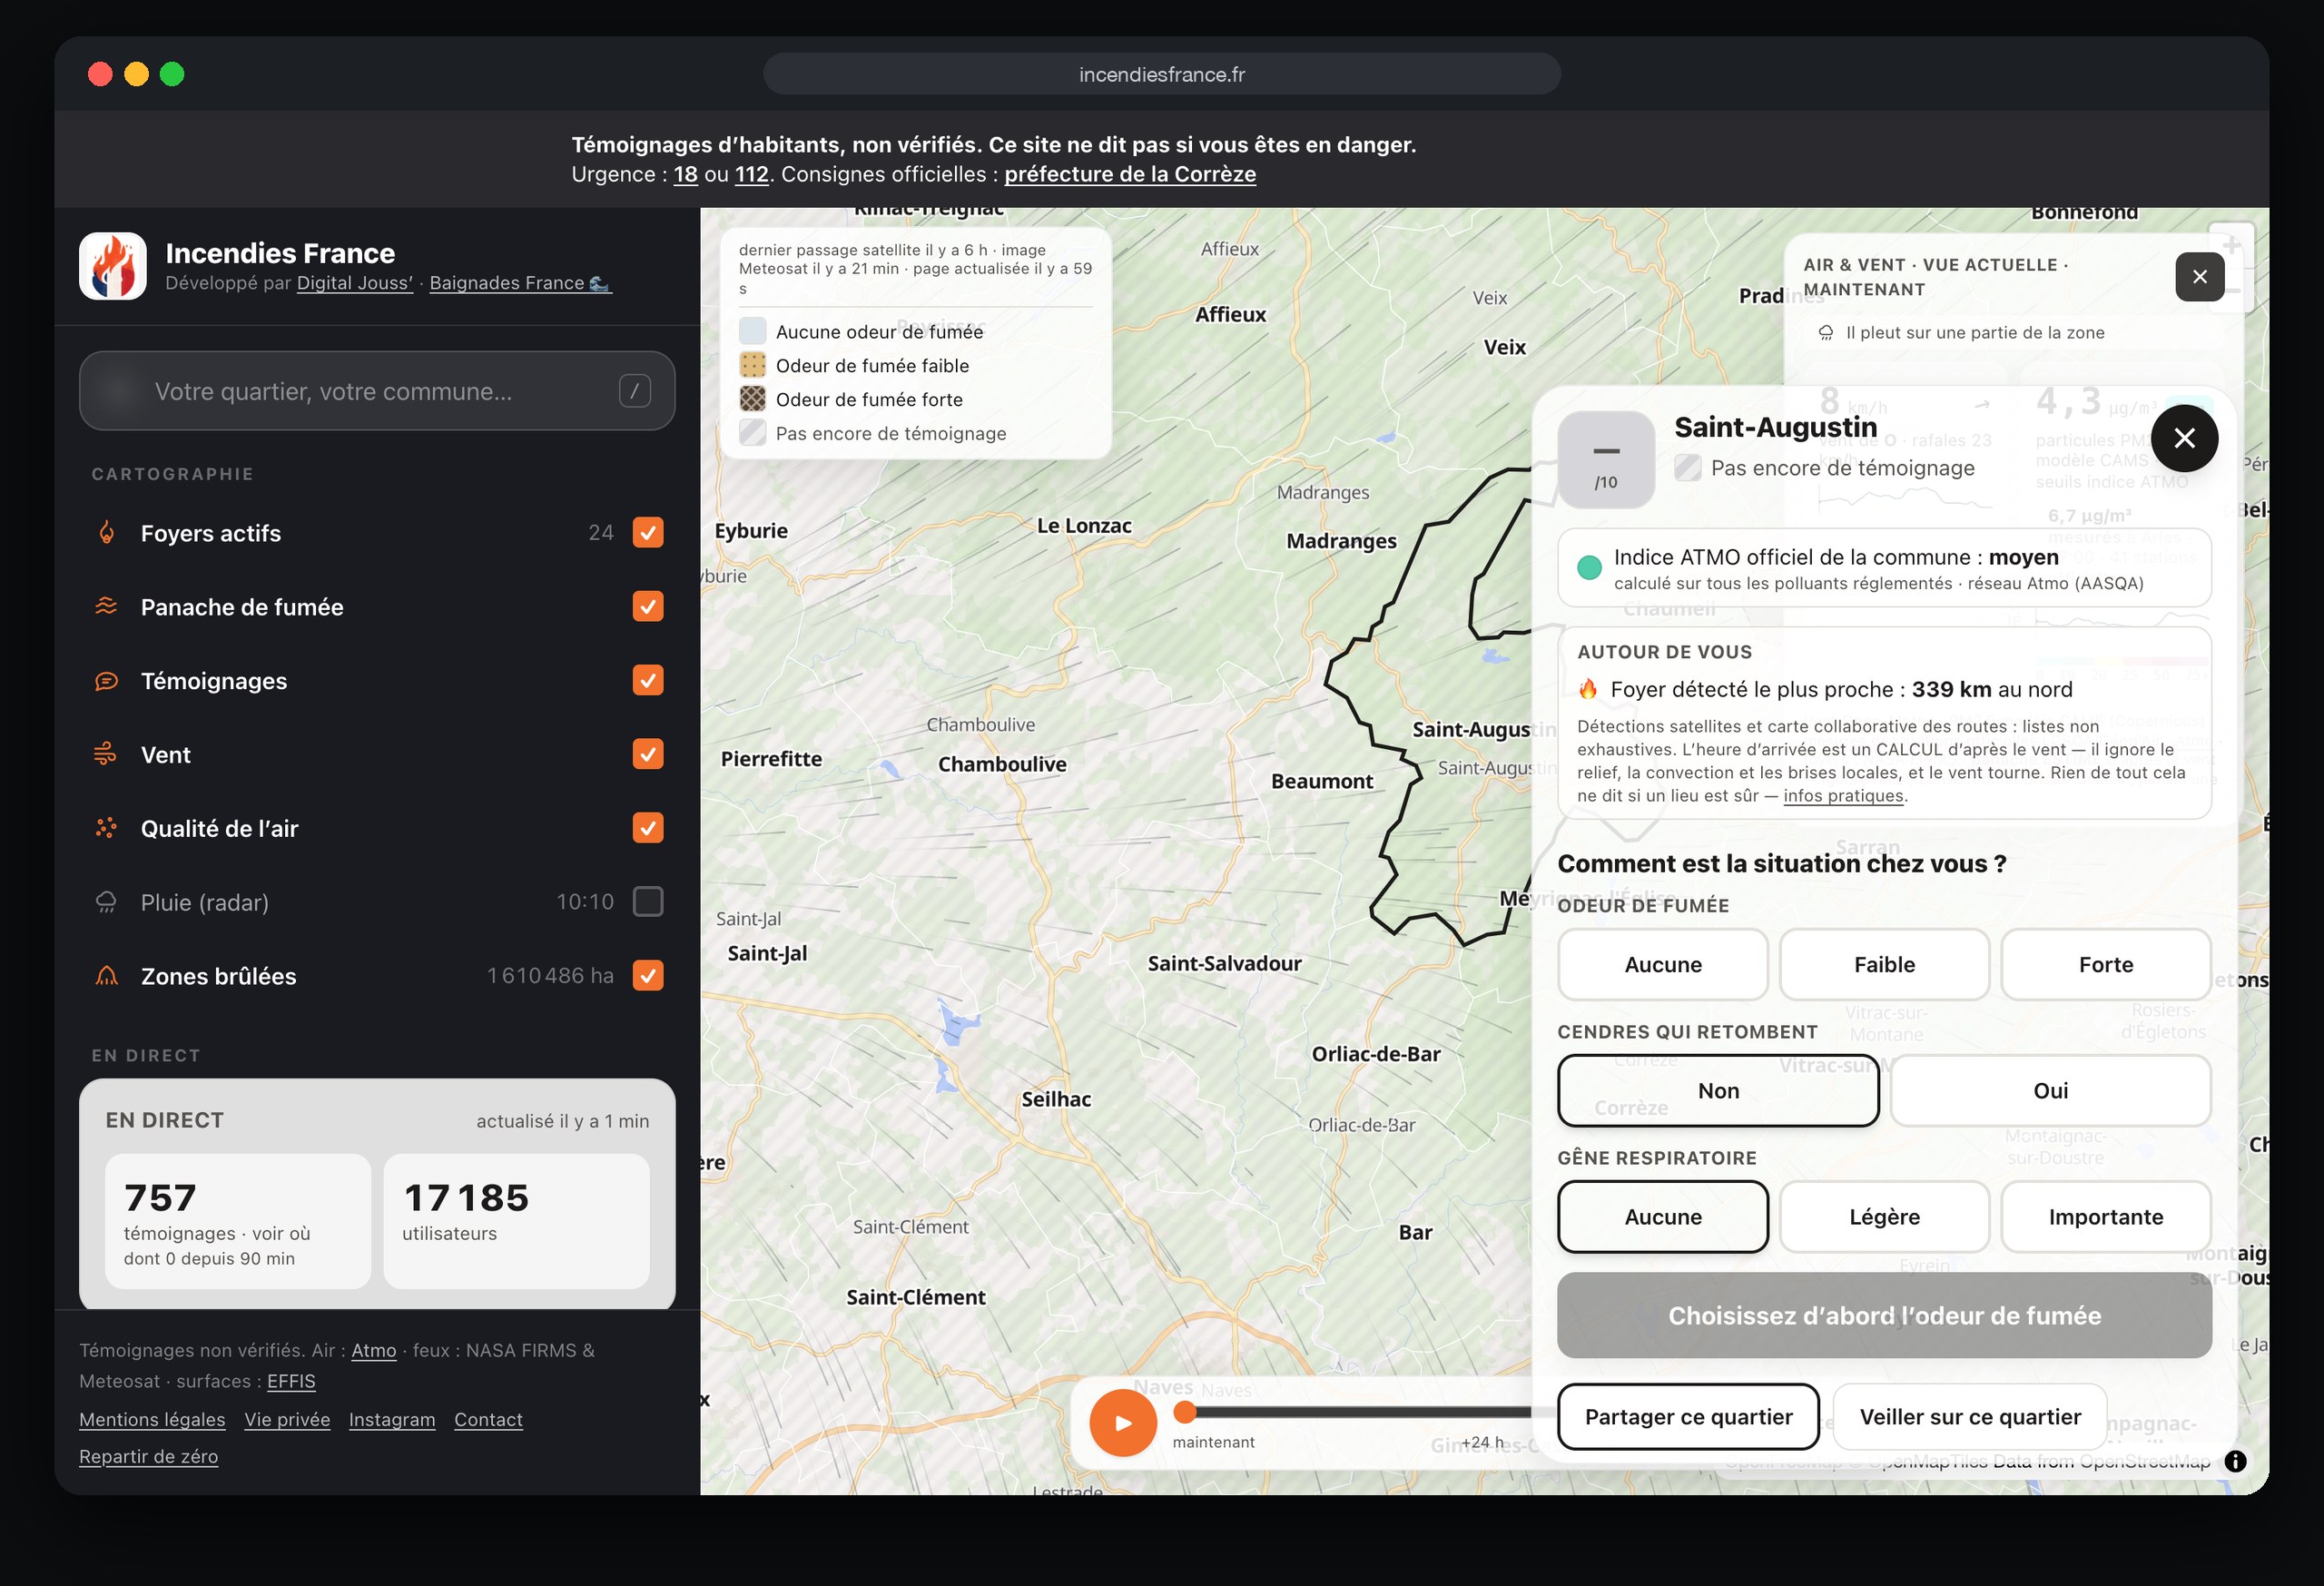Click the Zones brûlées icon
The height and width of the screenshot is (1586, 2324).
click(106, 976)
